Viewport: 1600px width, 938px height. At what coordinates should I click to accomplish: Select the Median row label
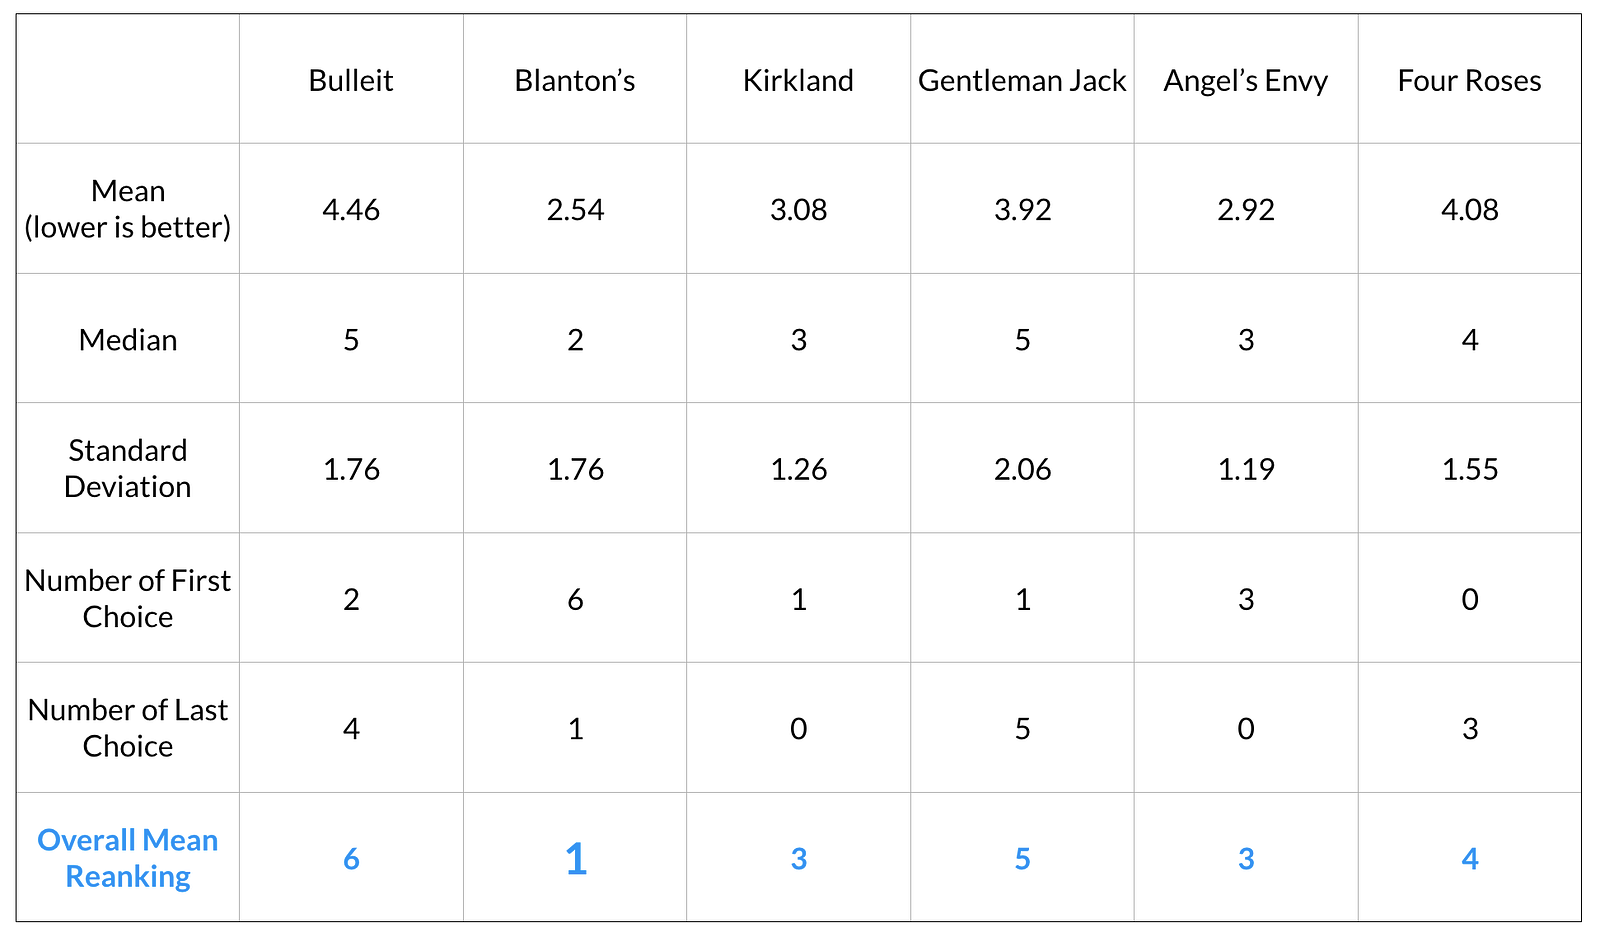pos(128,339)
